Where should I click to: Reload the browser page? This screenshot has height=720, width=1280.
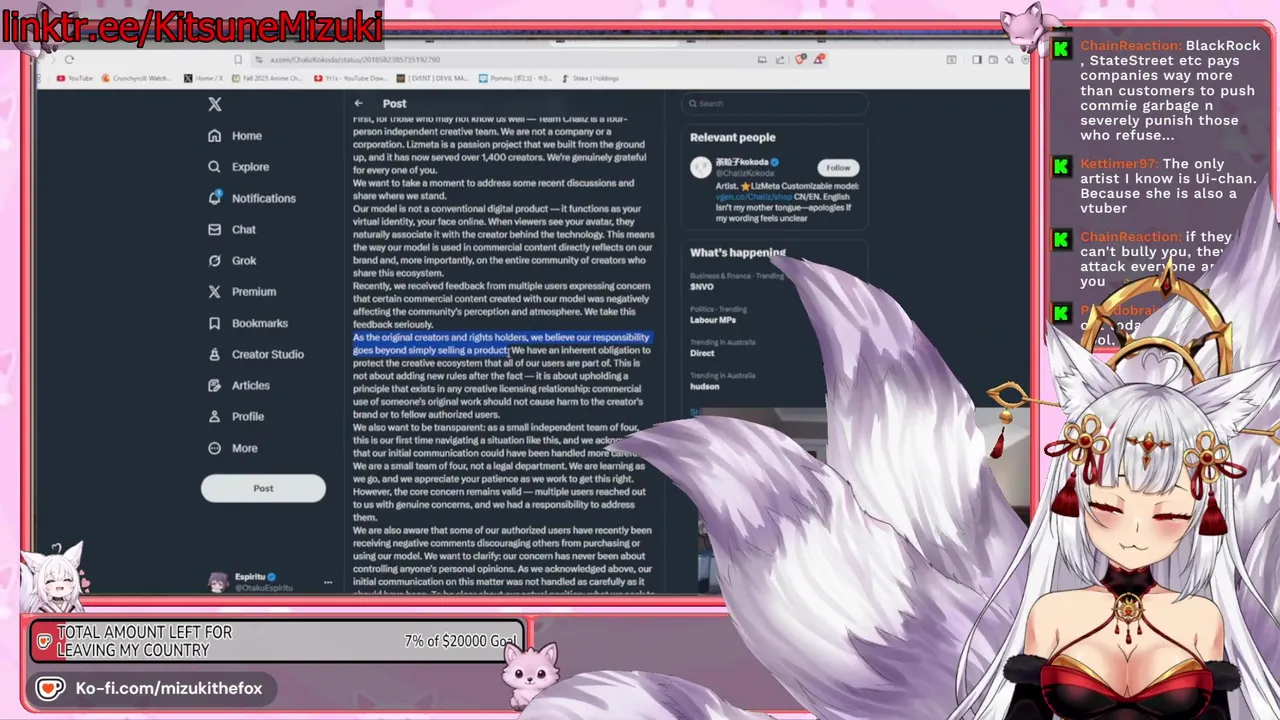tap(69, 59)
